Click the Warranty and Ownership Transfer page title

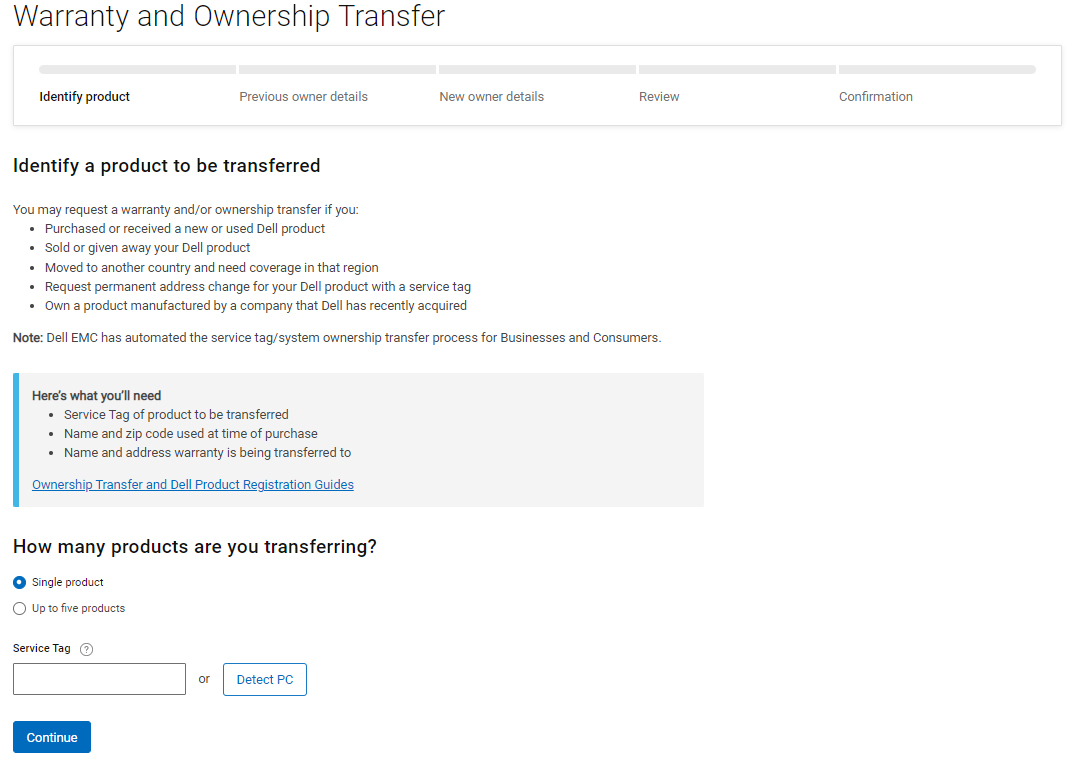pyautogui.click(x=229, y=16)
